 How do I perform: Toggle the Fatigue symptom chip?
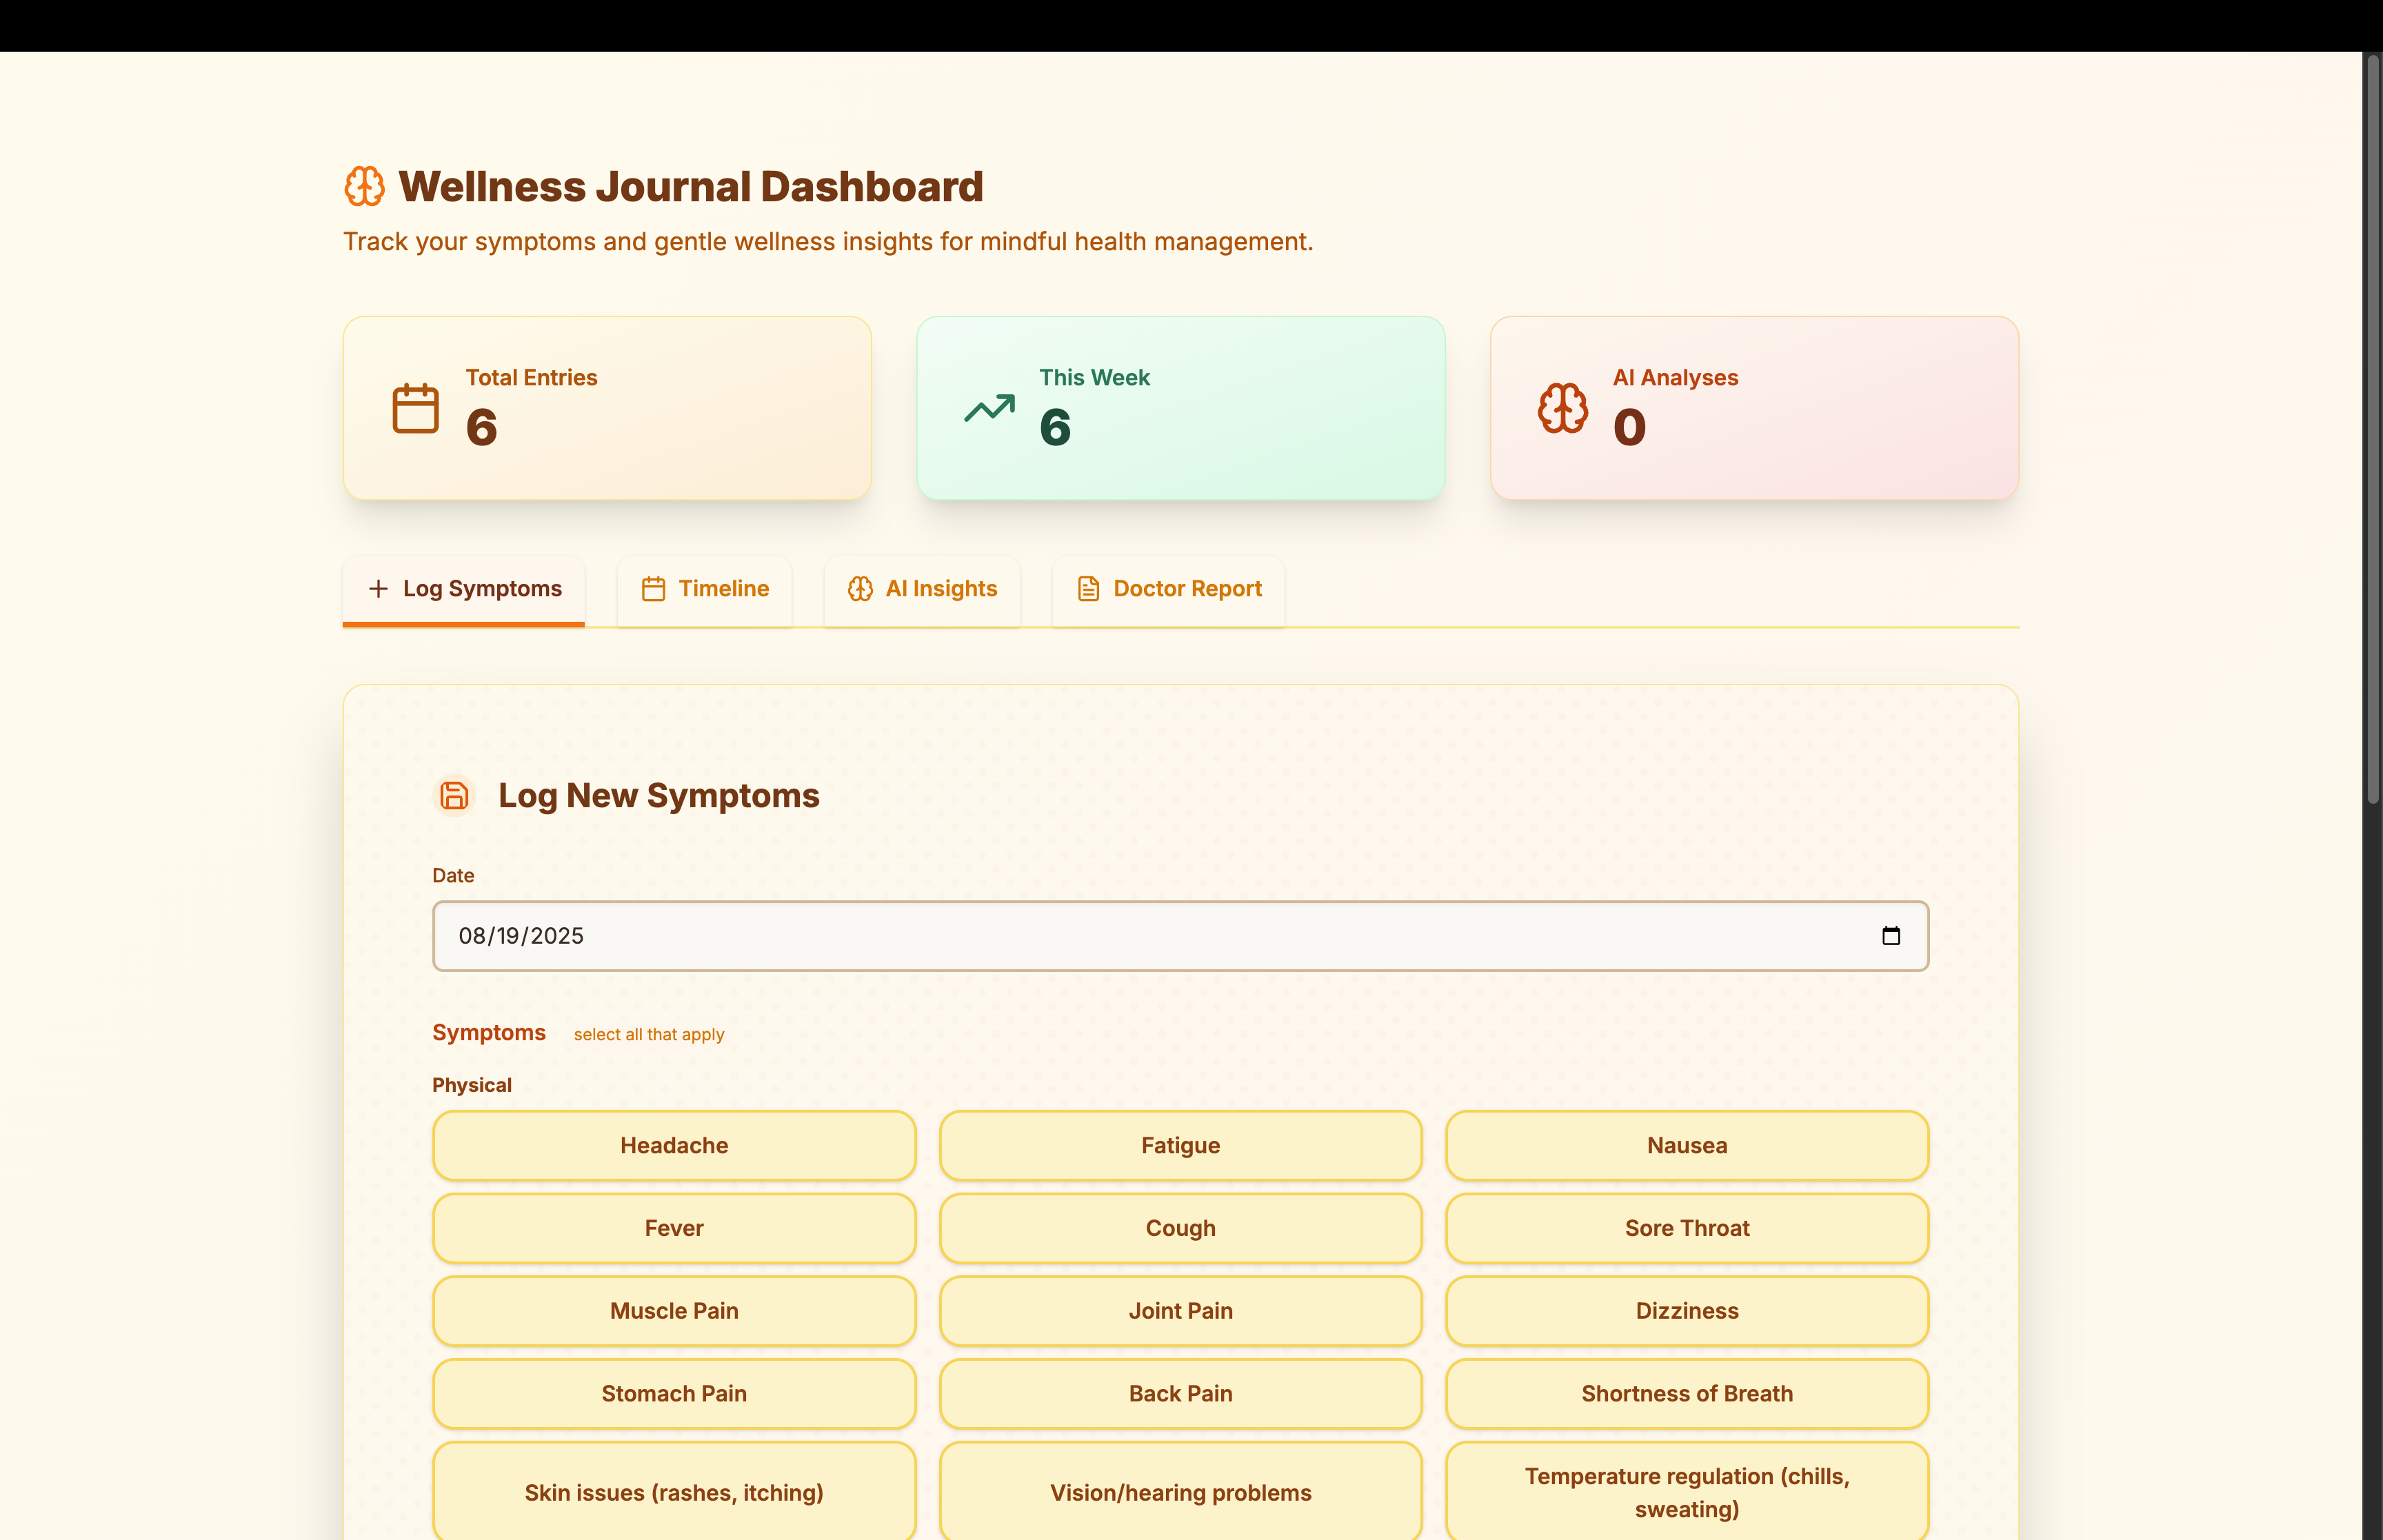coord(1180,1146)
